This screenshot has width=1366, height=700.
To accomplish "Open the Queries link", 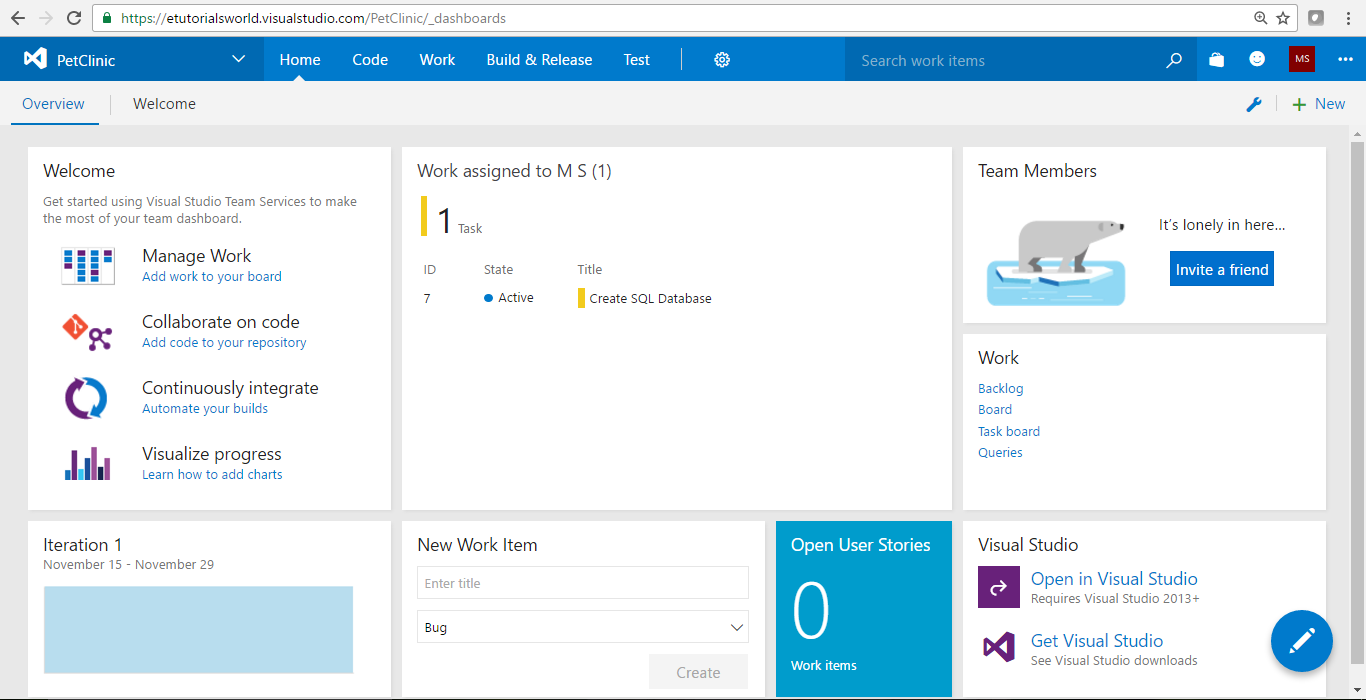I will pyautogui.click(x=1000, y=453).
